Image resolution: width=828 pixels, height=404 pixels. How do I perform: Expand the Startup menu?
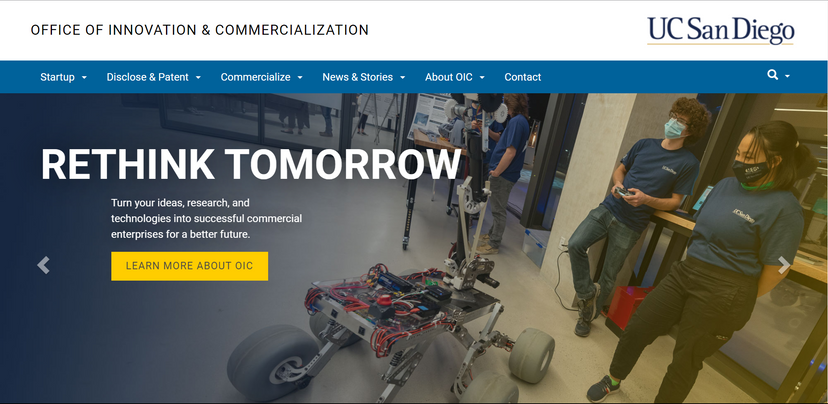coord(63,77)
